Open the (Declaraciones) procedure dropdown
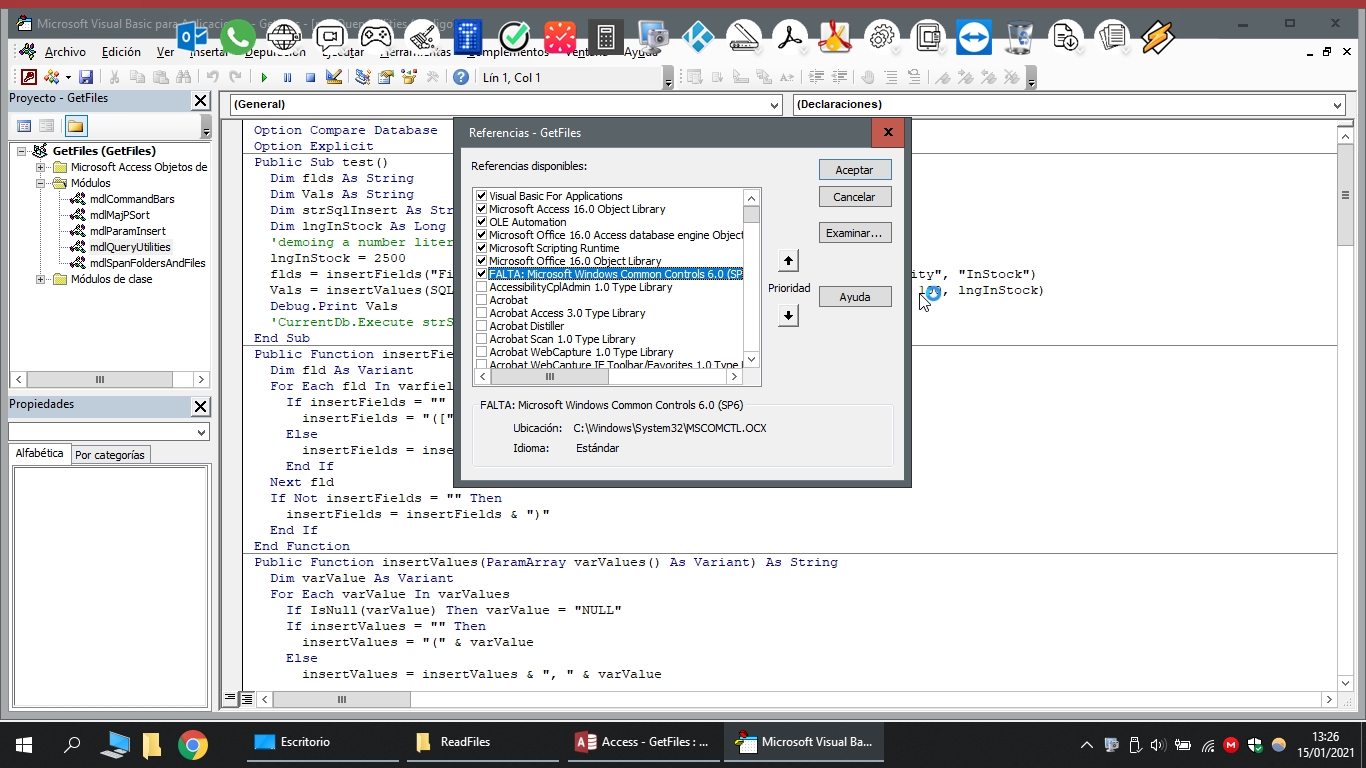 [1338, 105]
